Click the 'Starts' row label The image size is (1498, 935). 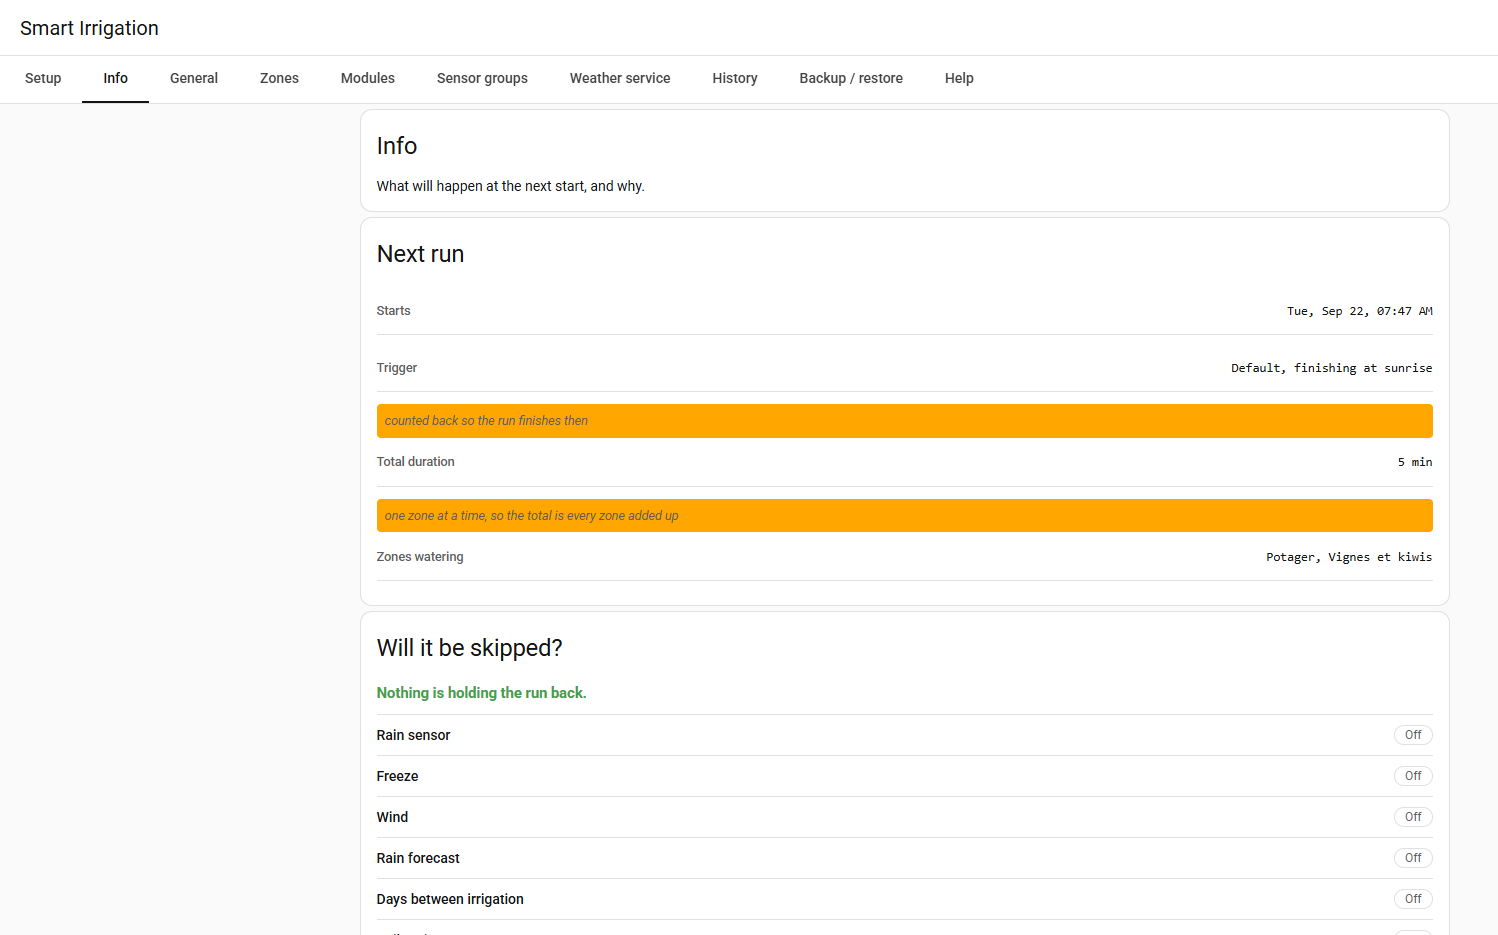[393, 311]
